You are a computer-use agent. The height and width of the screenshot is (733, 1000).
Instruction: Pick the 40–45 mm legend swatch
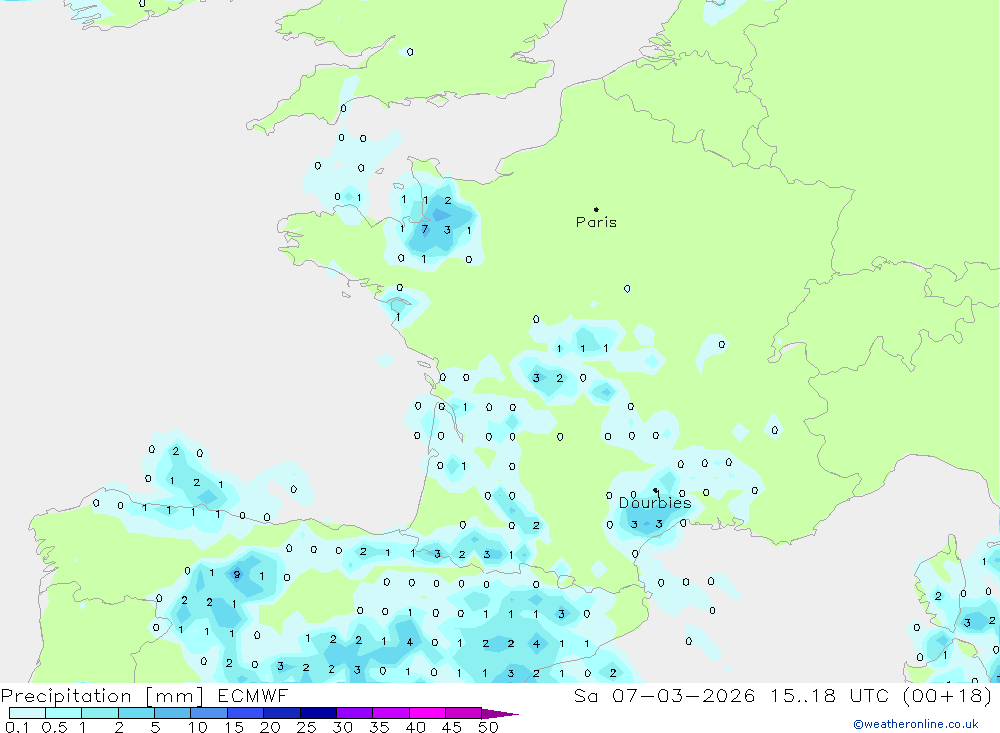427,713
